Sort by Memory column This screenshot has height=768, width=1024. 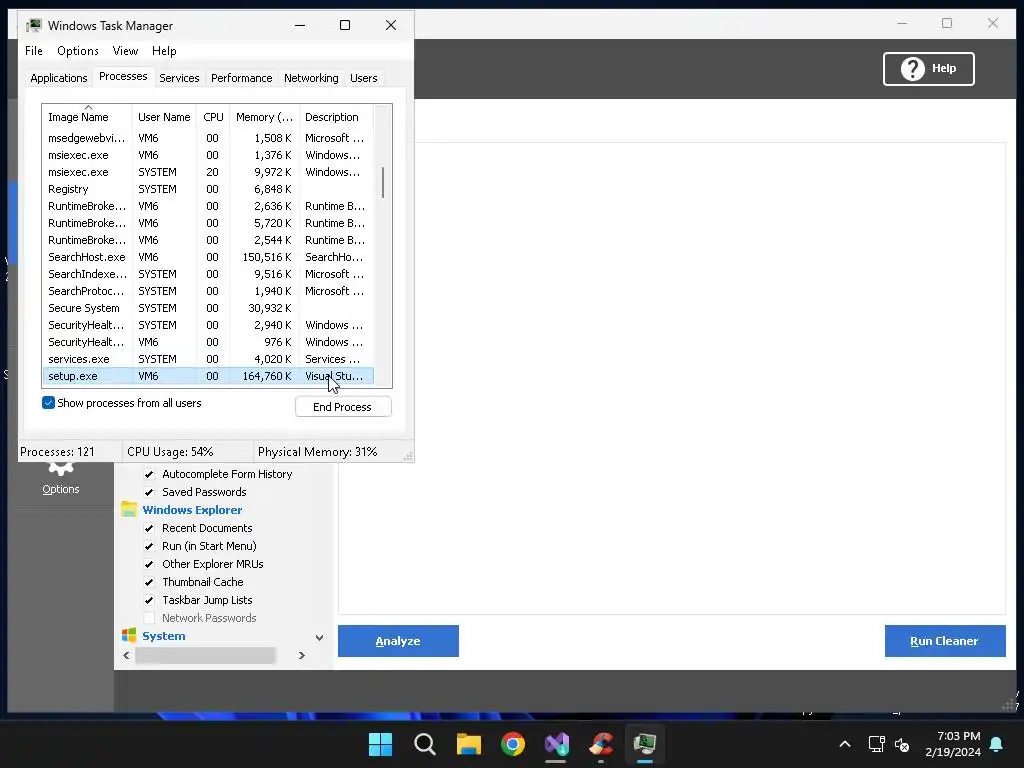[x=264, y=117]
